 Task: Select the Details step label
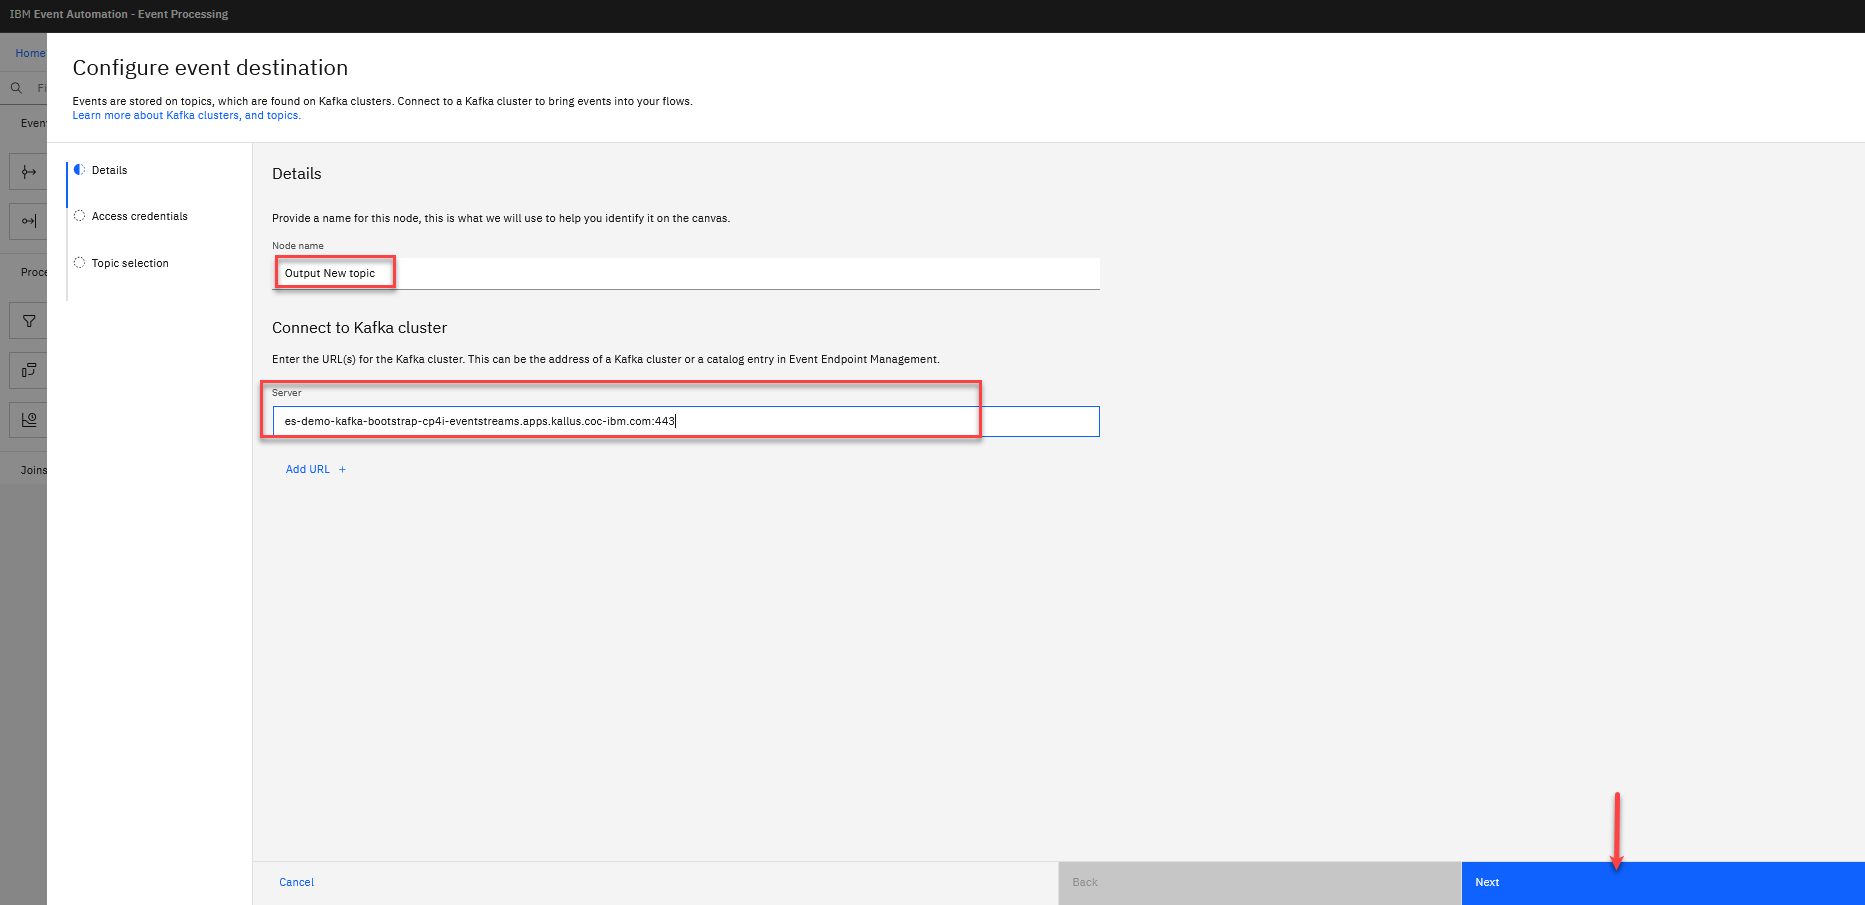pyautogui.click(x=109, y=170)
